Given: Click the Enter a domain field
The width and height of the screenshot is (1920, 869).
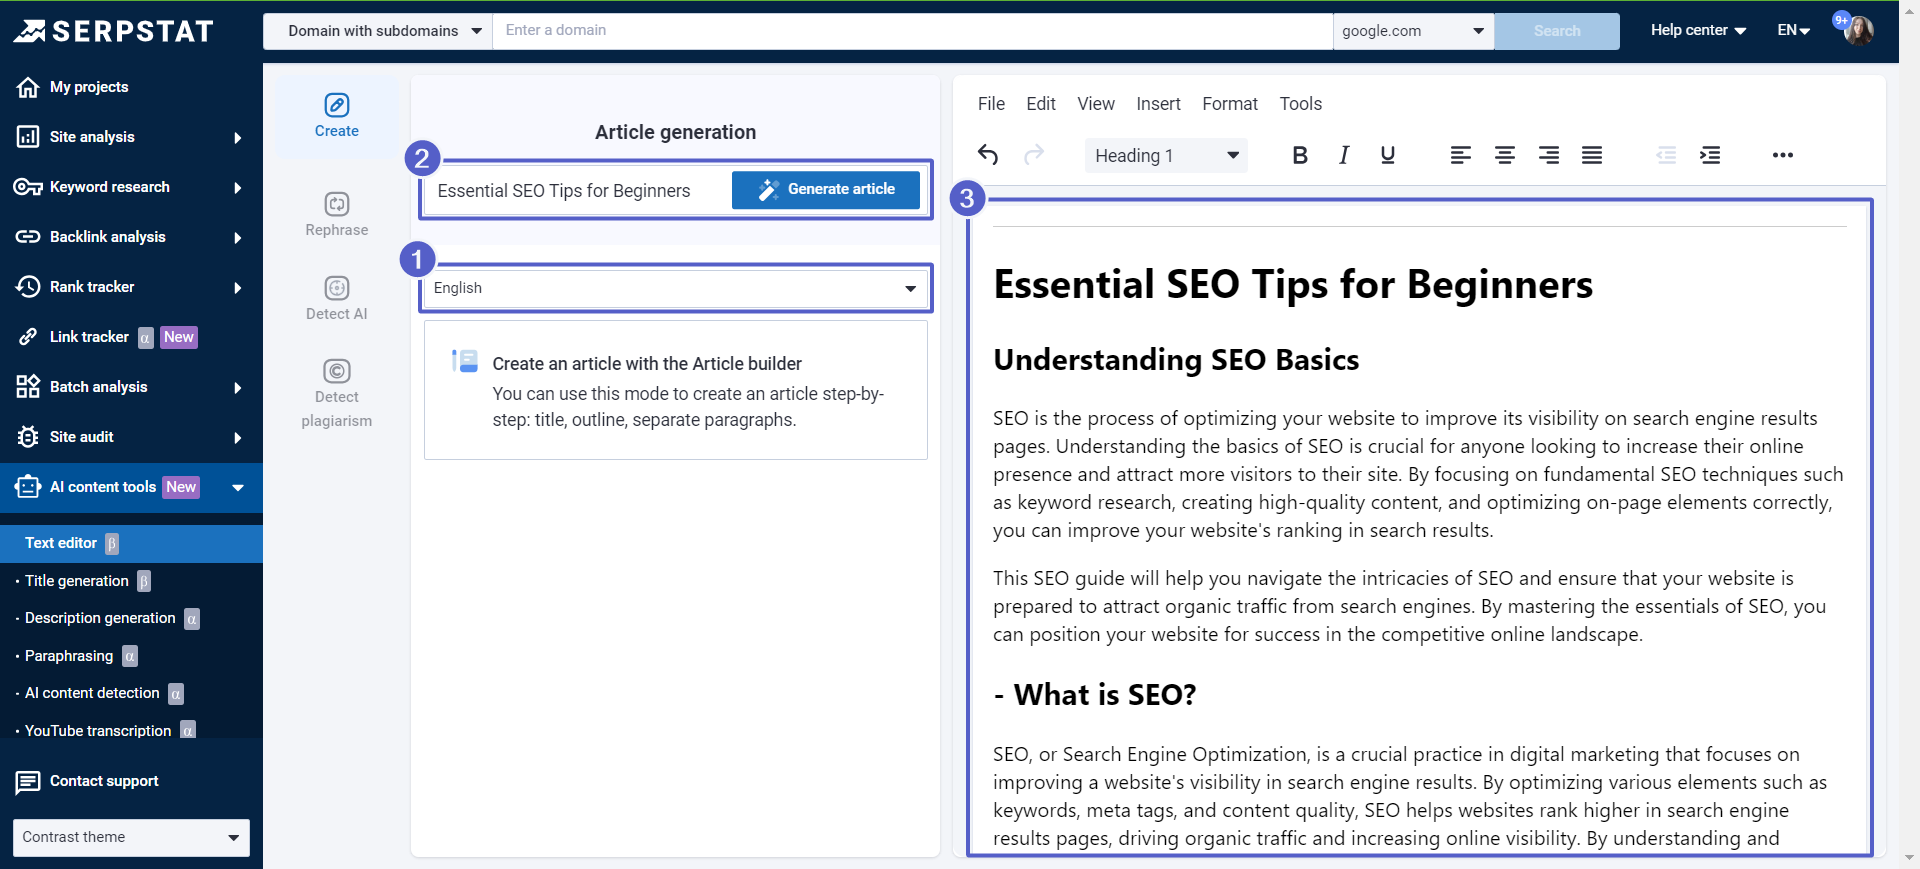Looking at the screenshot, I should click(912, 31).
